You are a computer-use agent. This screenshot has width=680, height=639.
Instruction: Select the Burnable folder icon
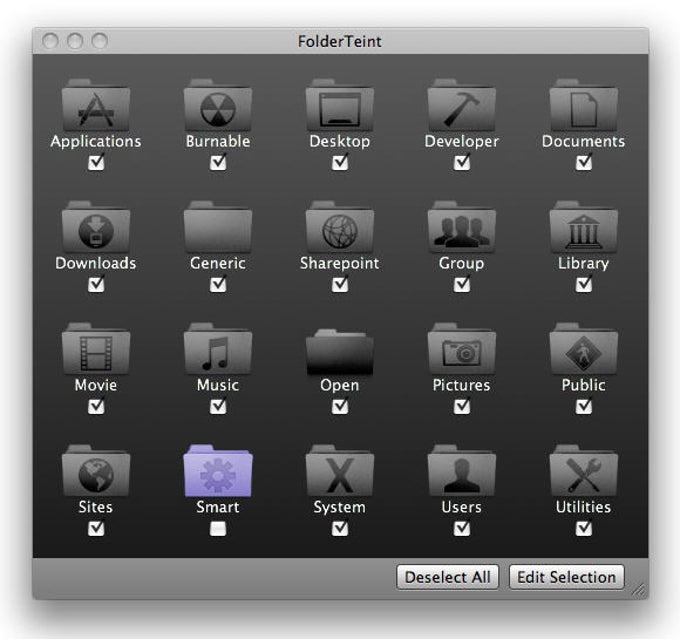218,105
